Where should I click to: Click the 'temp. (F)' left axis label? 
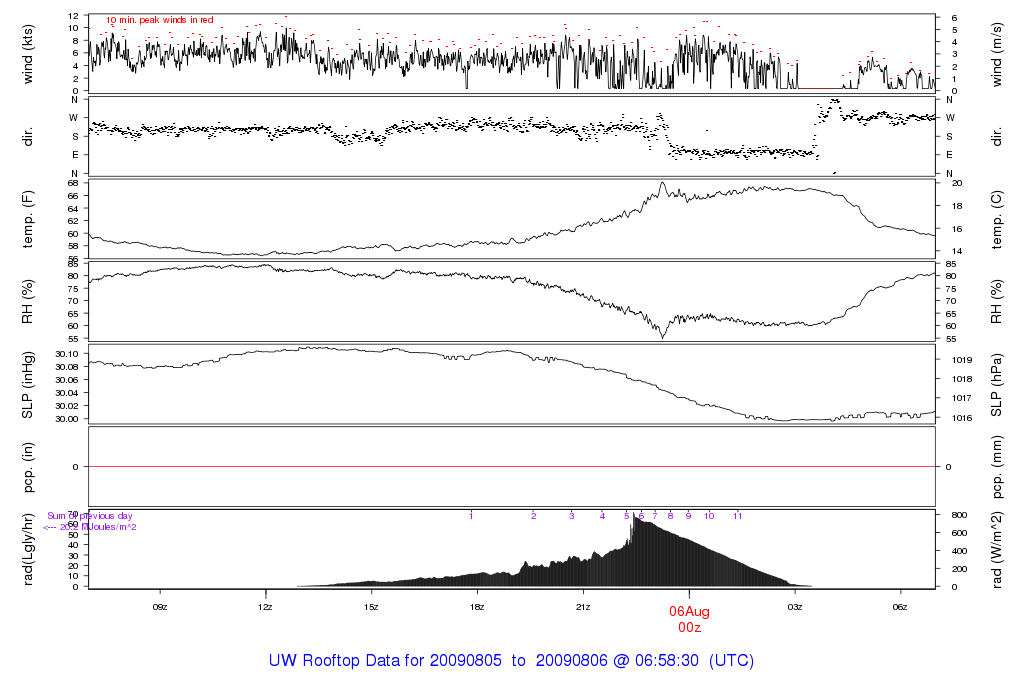click(27, 219)
